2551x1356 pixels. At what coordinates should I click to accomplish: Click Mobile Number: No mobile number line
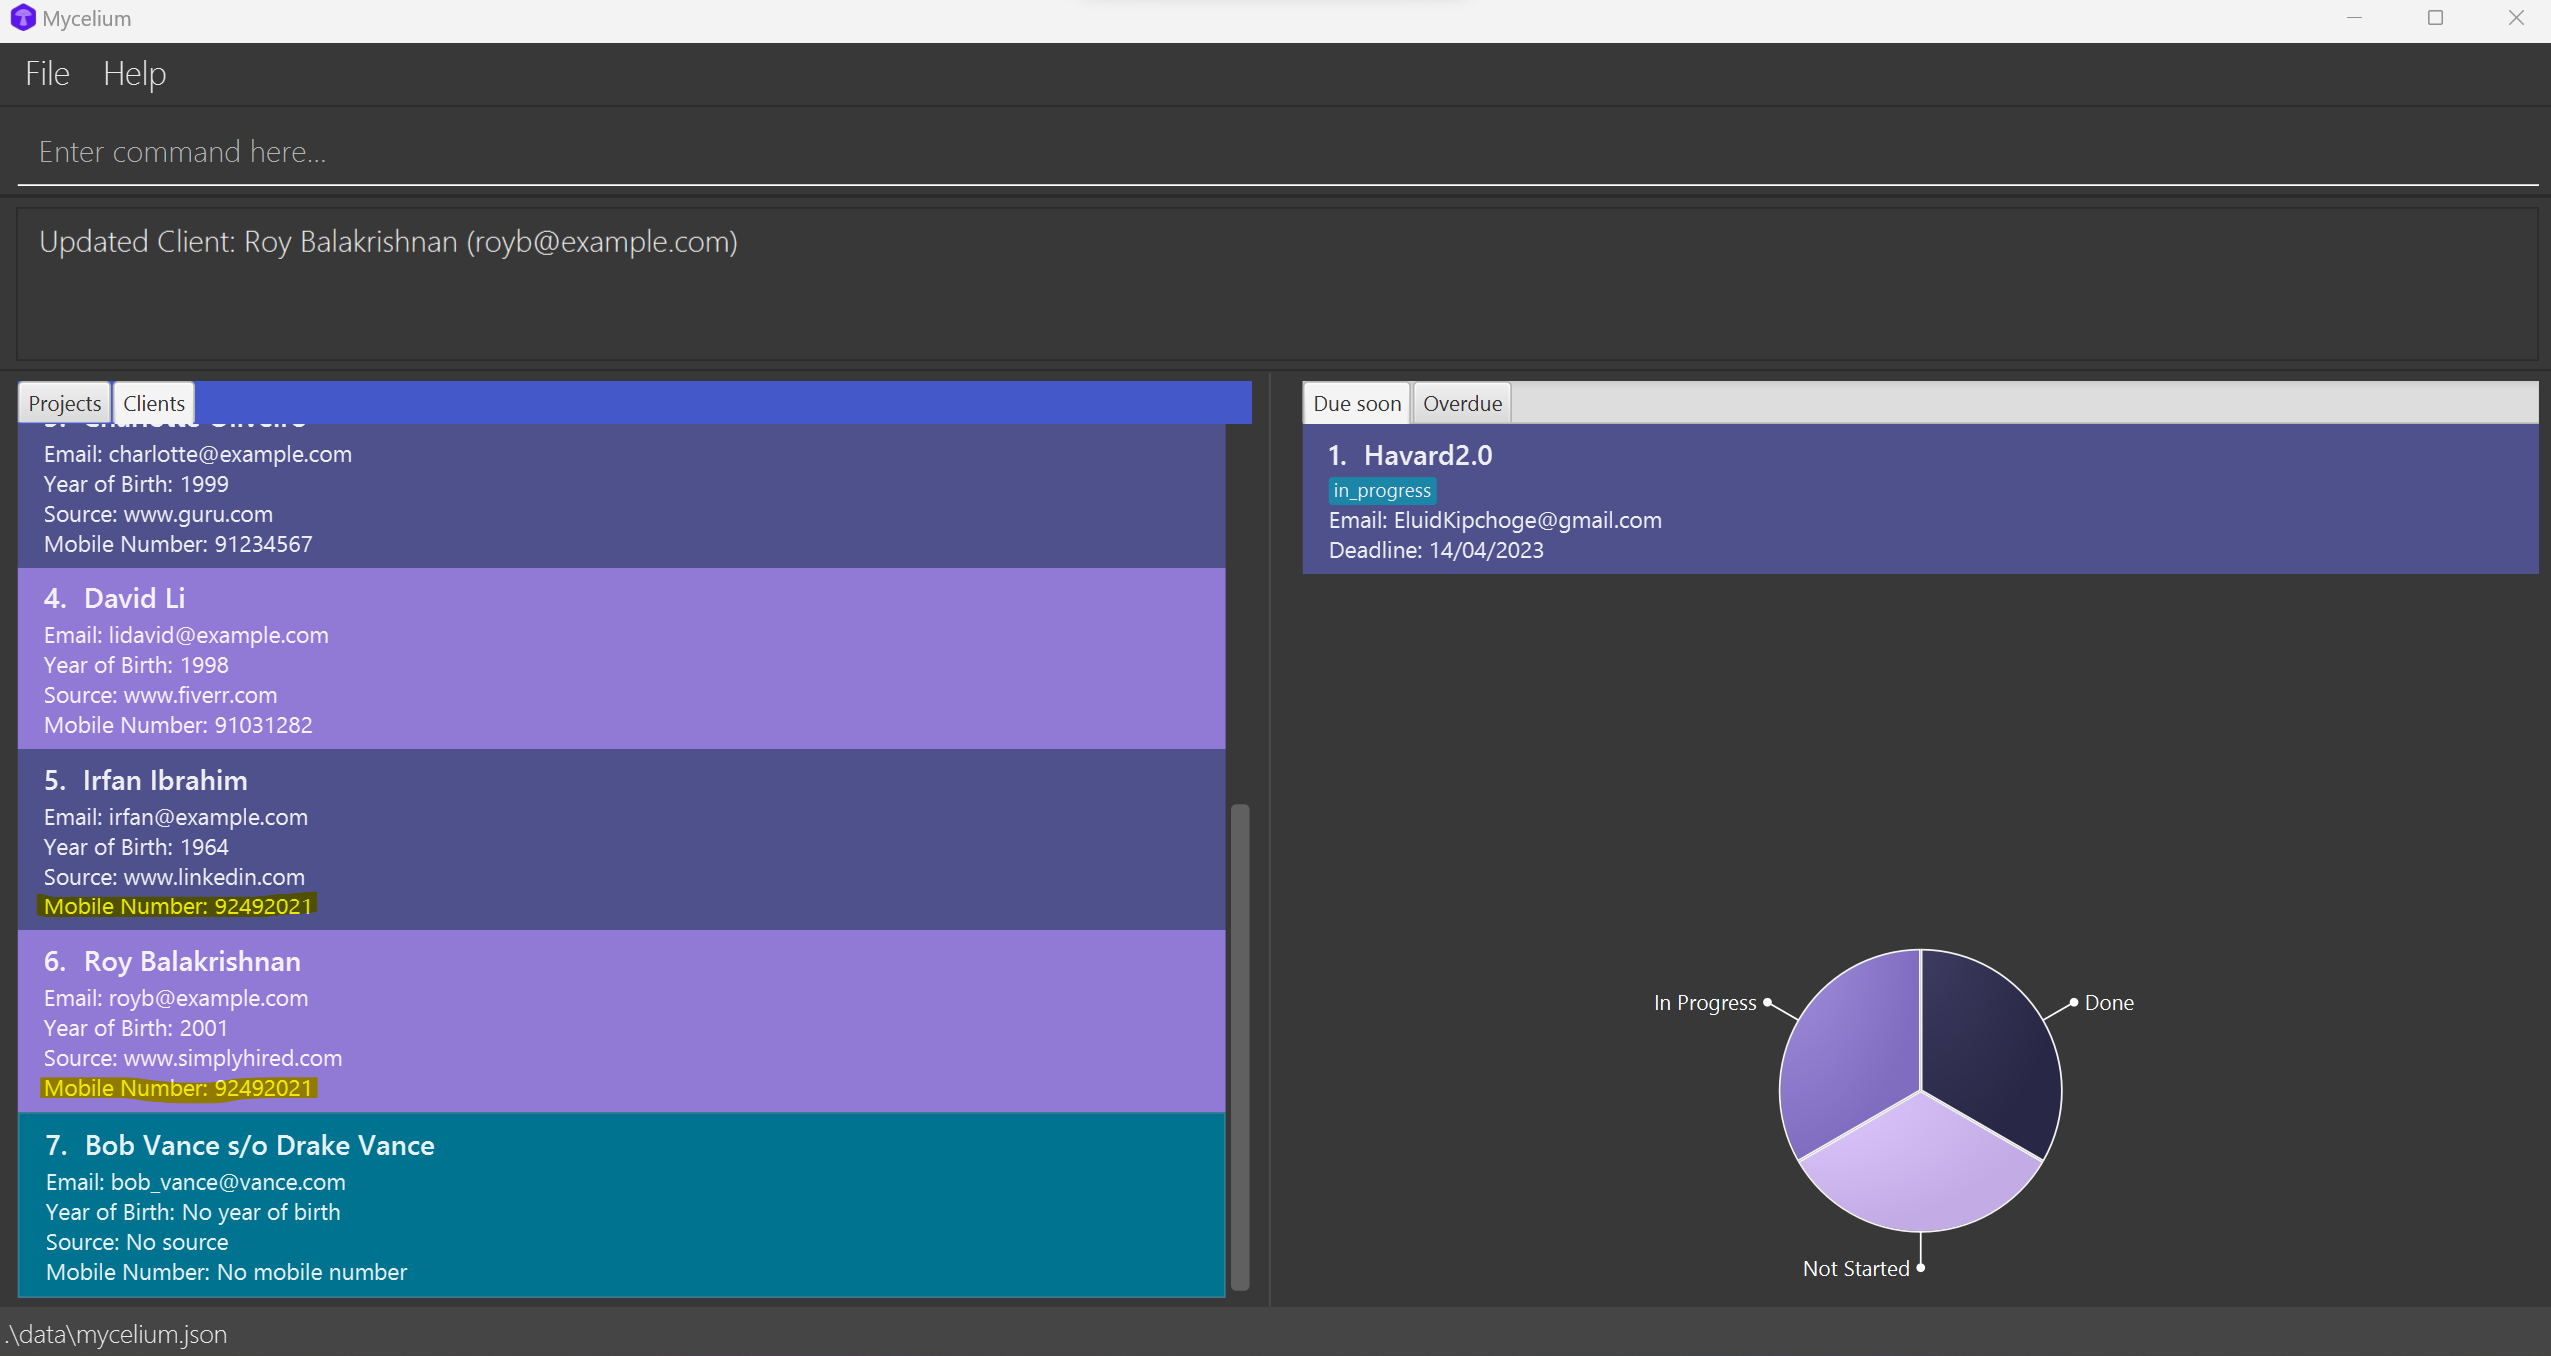(x=226, y=1272)
